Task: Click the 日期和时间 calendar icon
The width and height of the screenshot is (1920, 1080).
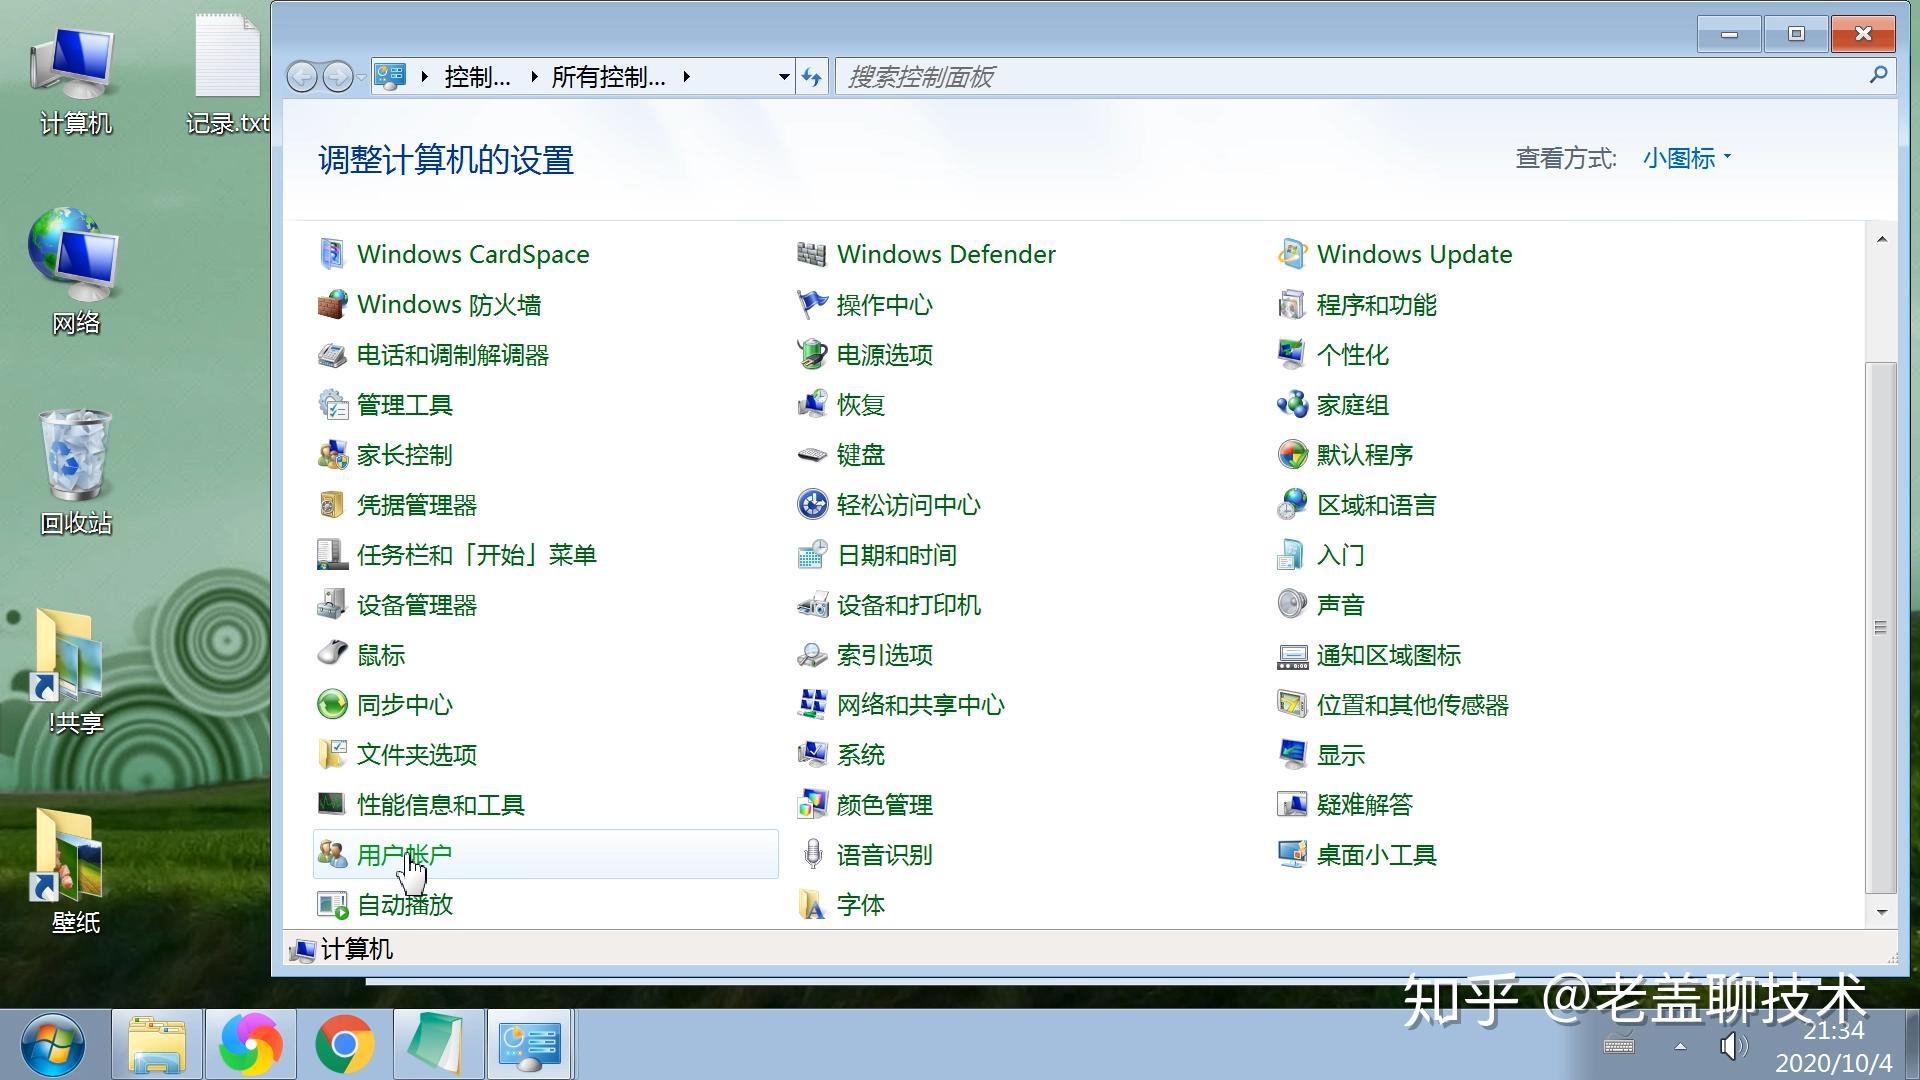Action: (x=812, y=554)
